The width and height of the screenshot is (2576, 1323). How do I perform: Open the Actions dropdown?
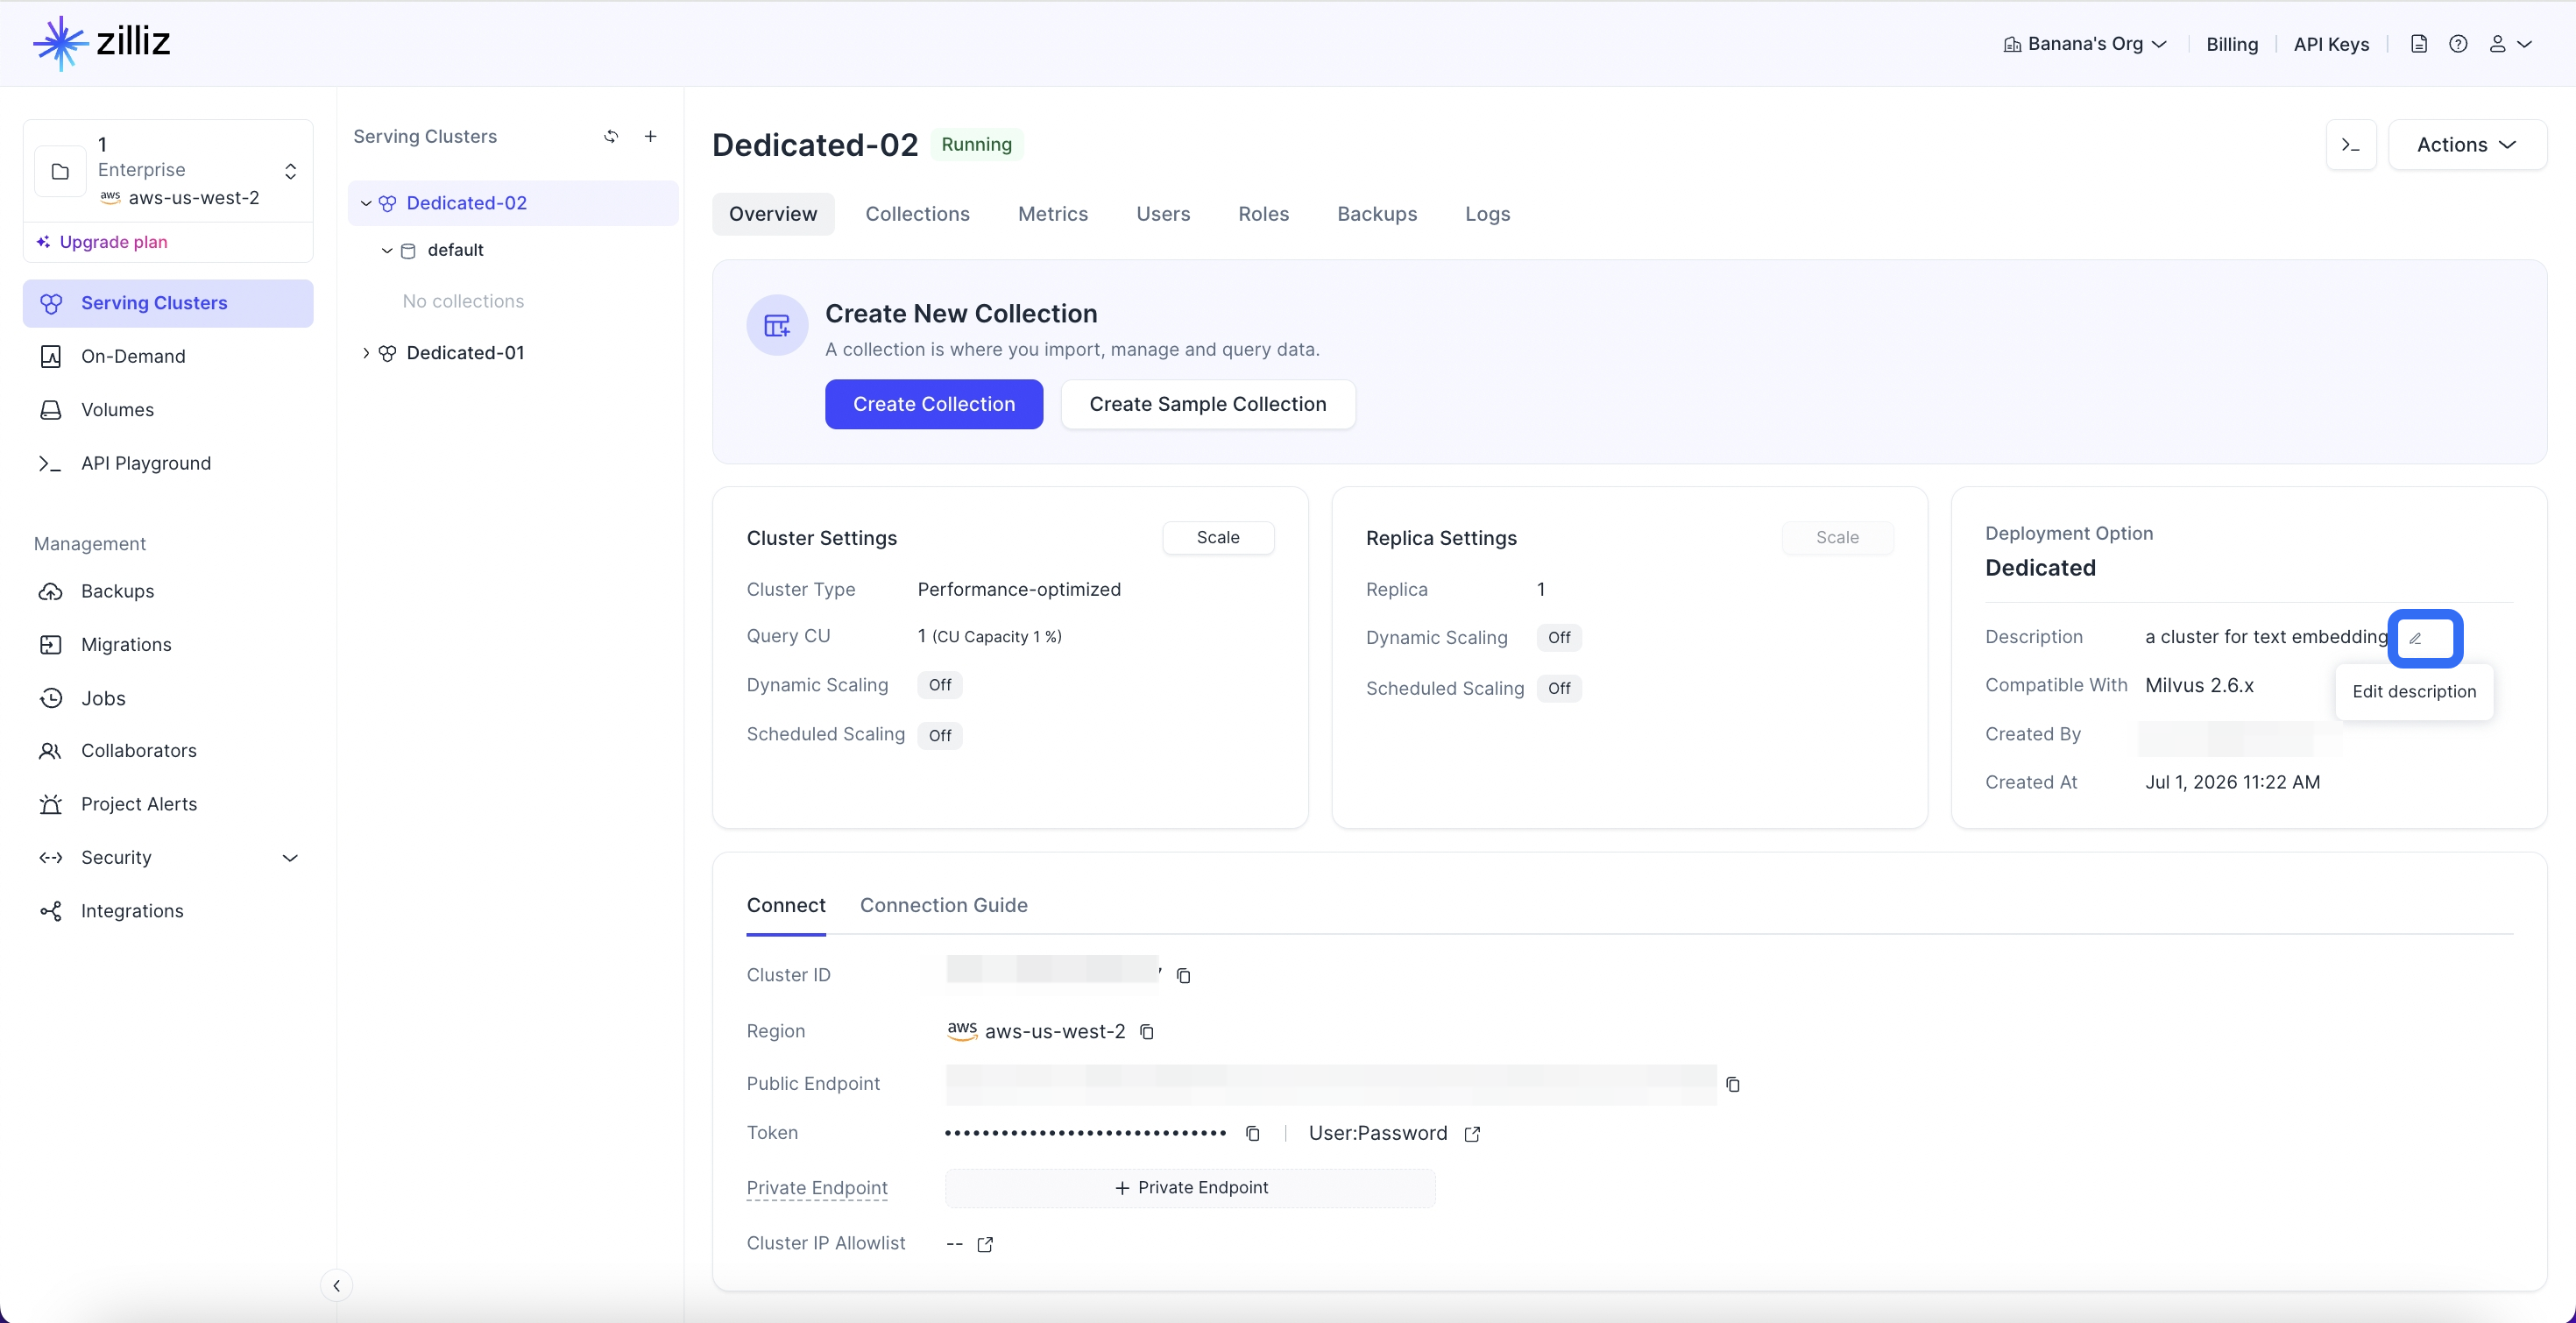click(2467, 145)
